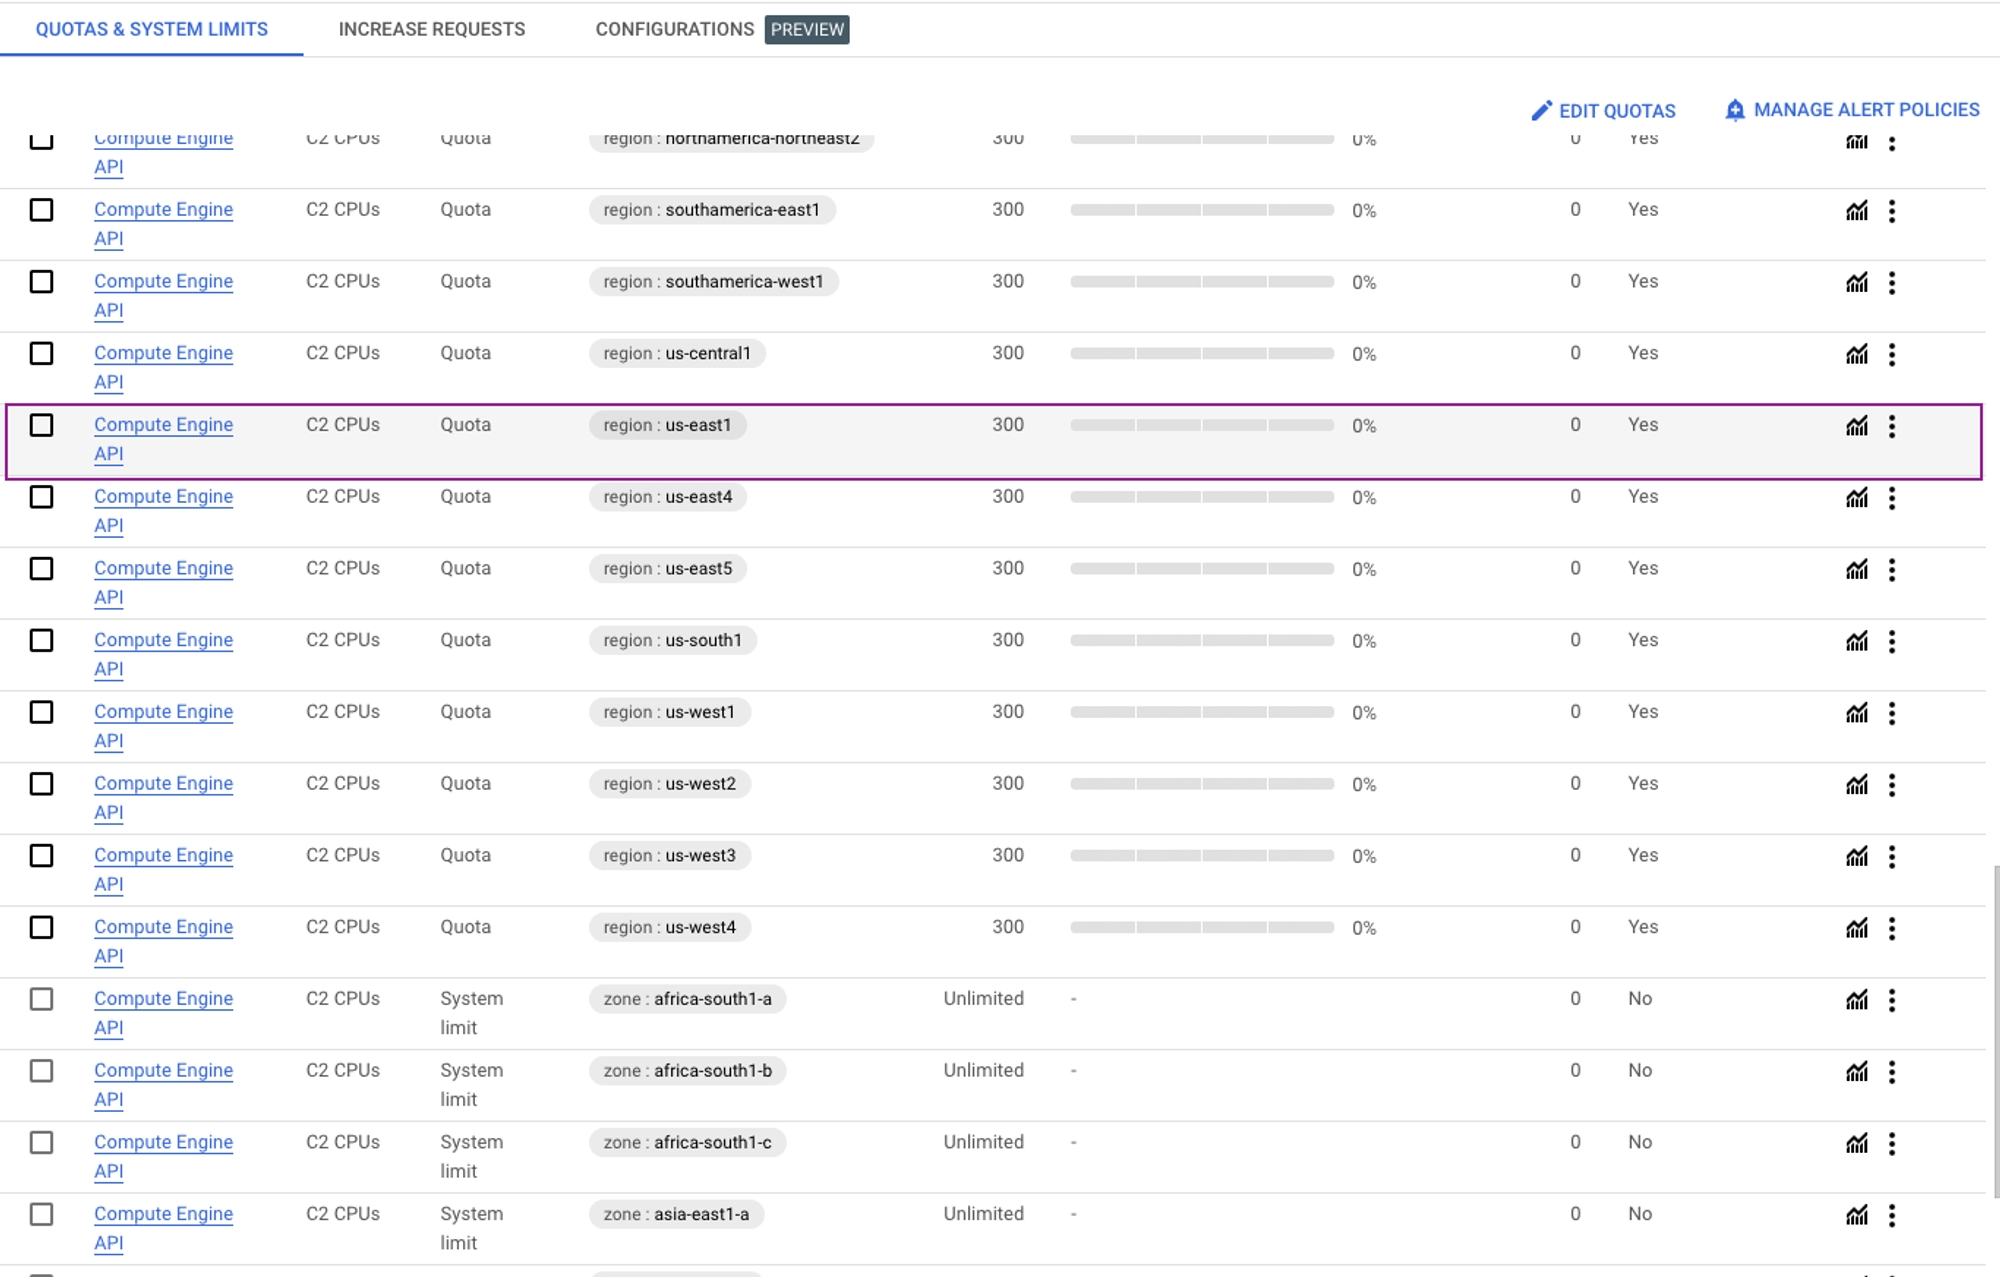Open usage chart for us-west4 row

tap(1856, 928)
